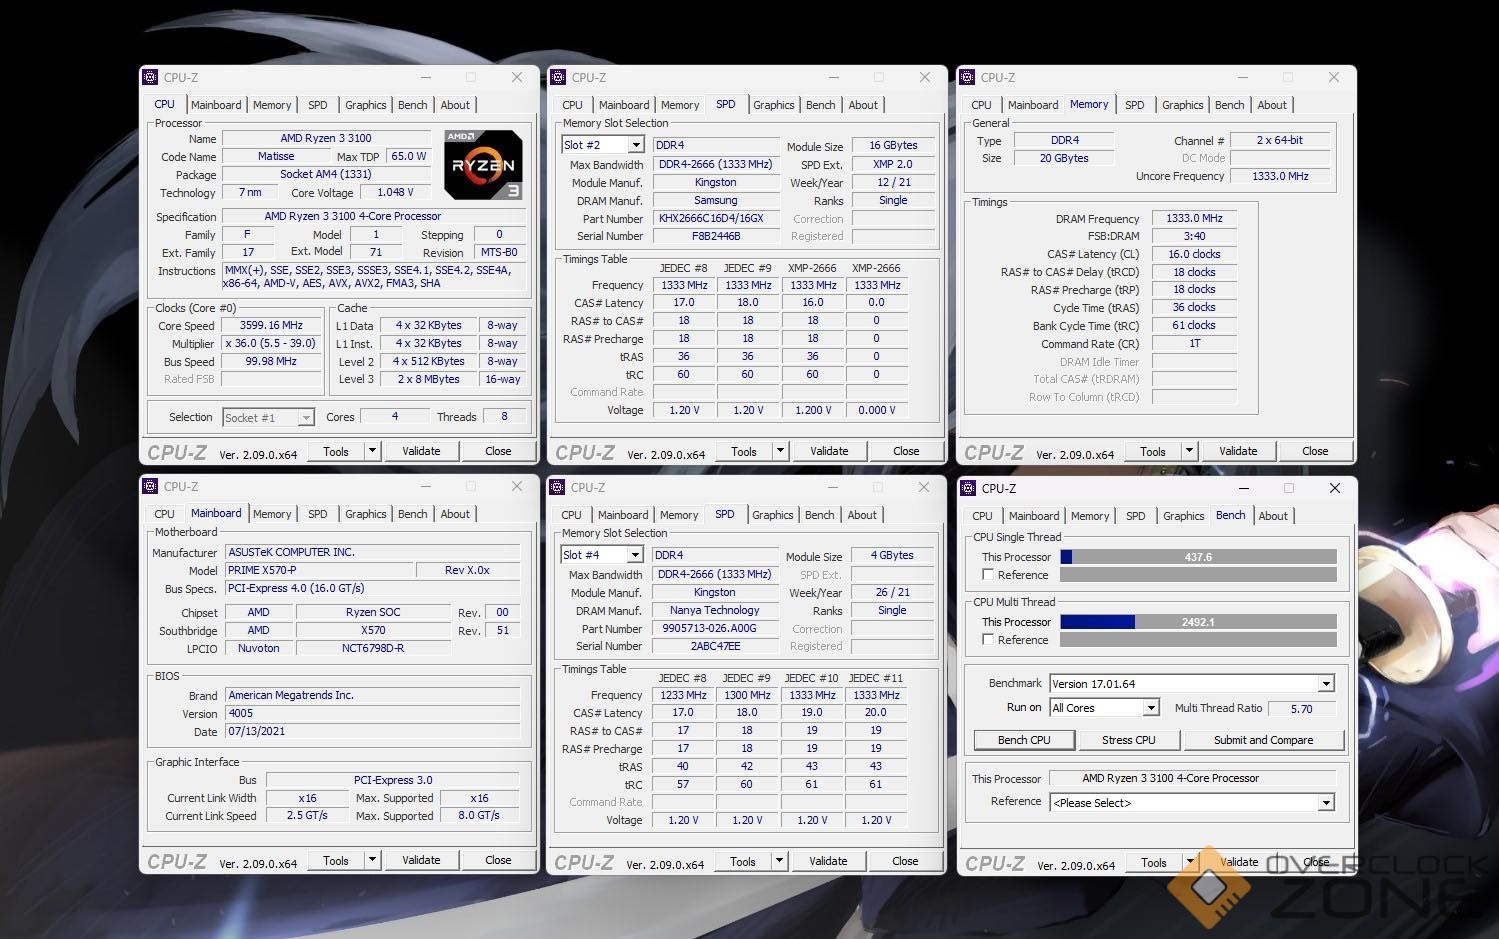Click the Close button in the Slot #2 SPD window
The height and width of the screenshot is (939, 1499).
[x=906, y=451]
